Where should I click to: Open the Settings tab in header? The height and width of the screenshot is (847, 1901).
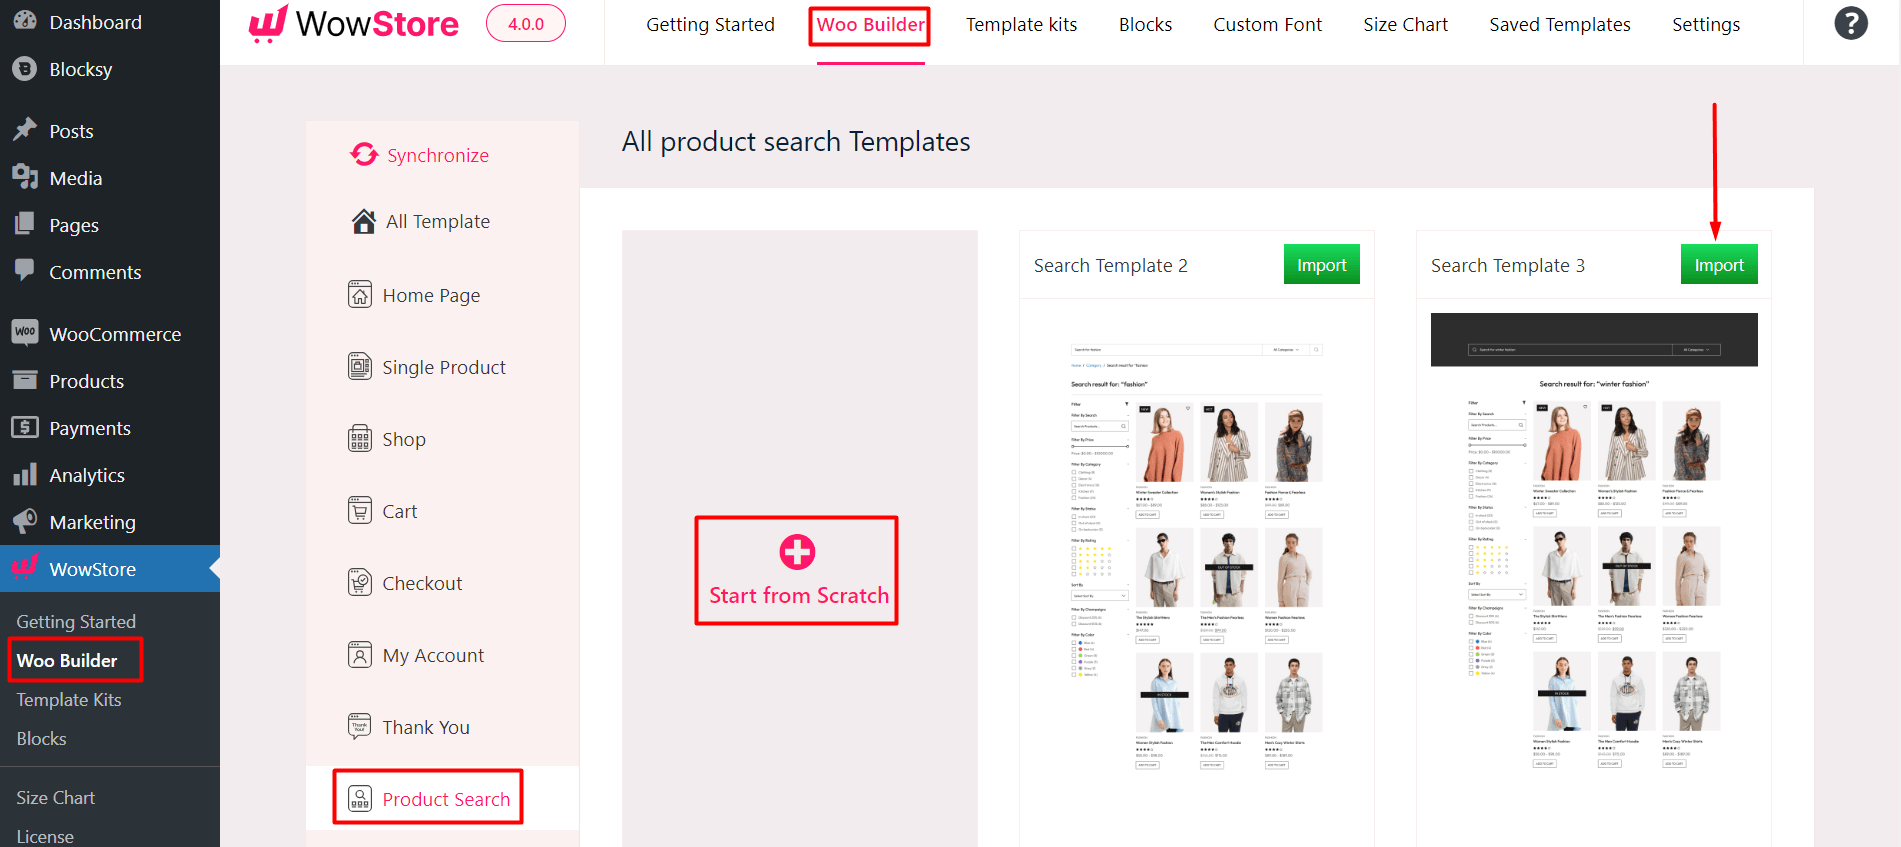(x=1706, y=25)
